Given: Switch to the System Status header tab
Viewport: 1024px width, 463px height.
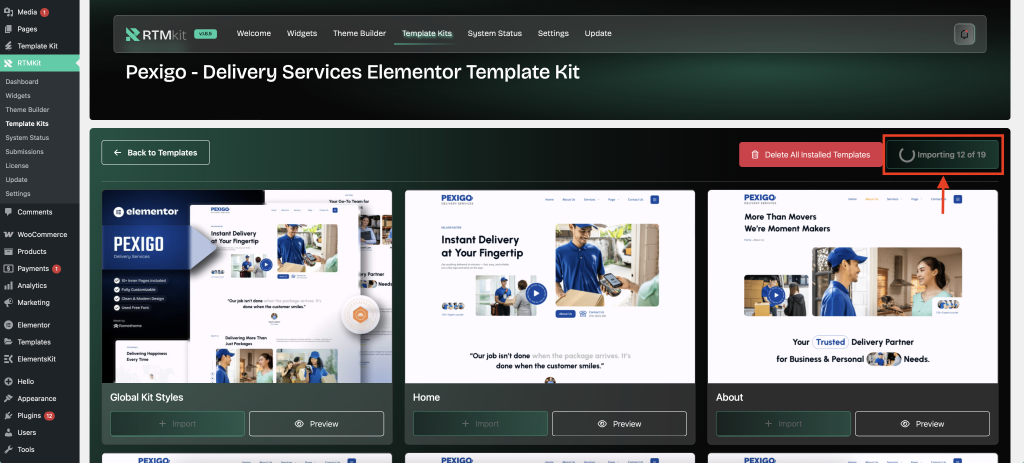Looking at the screenshot, I should pyautogui.click(x=494, y=33).
